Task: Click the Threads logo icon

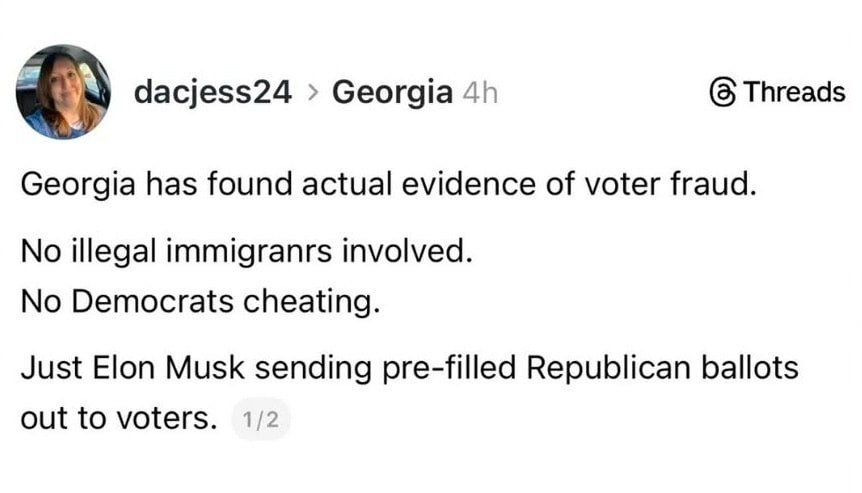Action: point(721,93)
